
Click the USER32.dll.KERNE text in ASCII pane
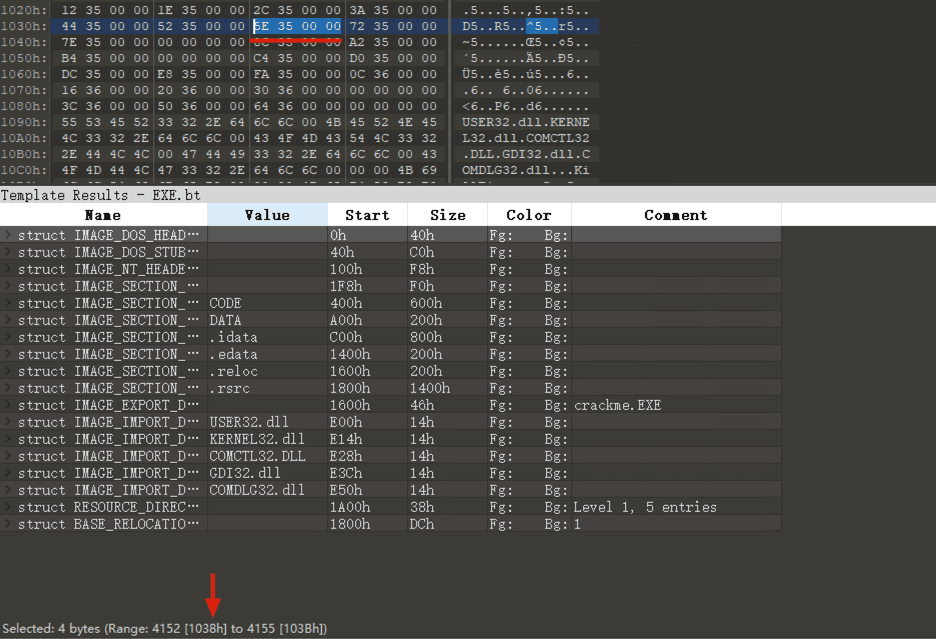click(525, 122)
